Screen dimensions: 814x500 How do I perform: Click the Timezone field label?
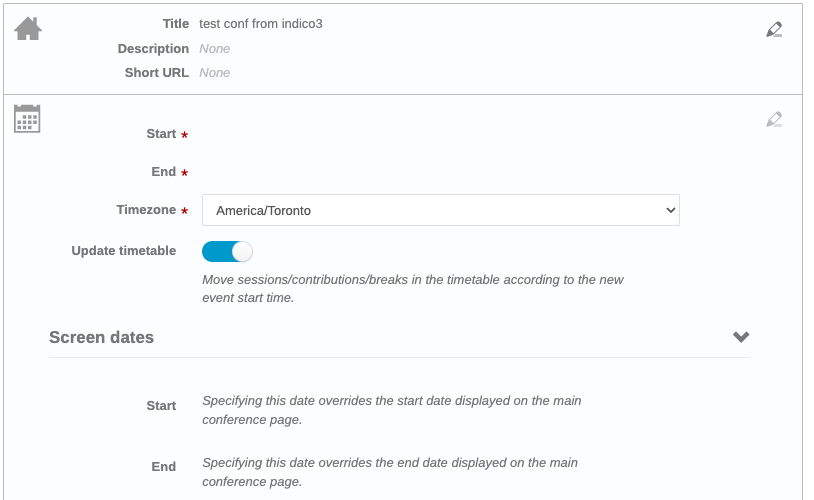pyautogui.click(x=146, y=210)
